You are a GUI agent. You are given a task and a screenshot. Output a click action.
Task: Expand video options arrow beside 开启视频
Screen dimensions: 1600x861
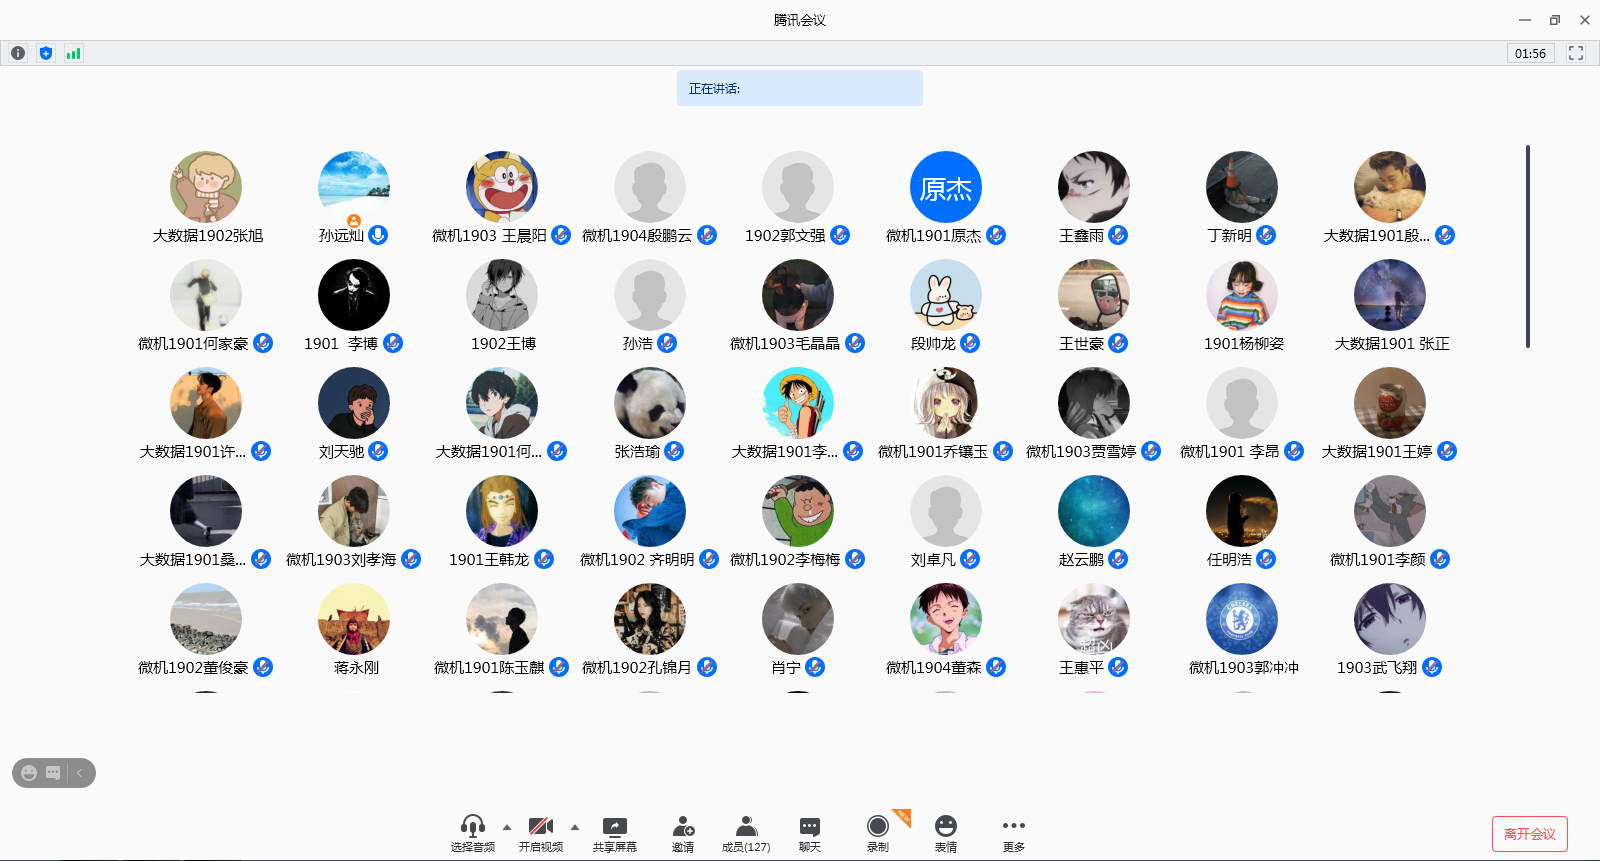(x=575, y=827)
